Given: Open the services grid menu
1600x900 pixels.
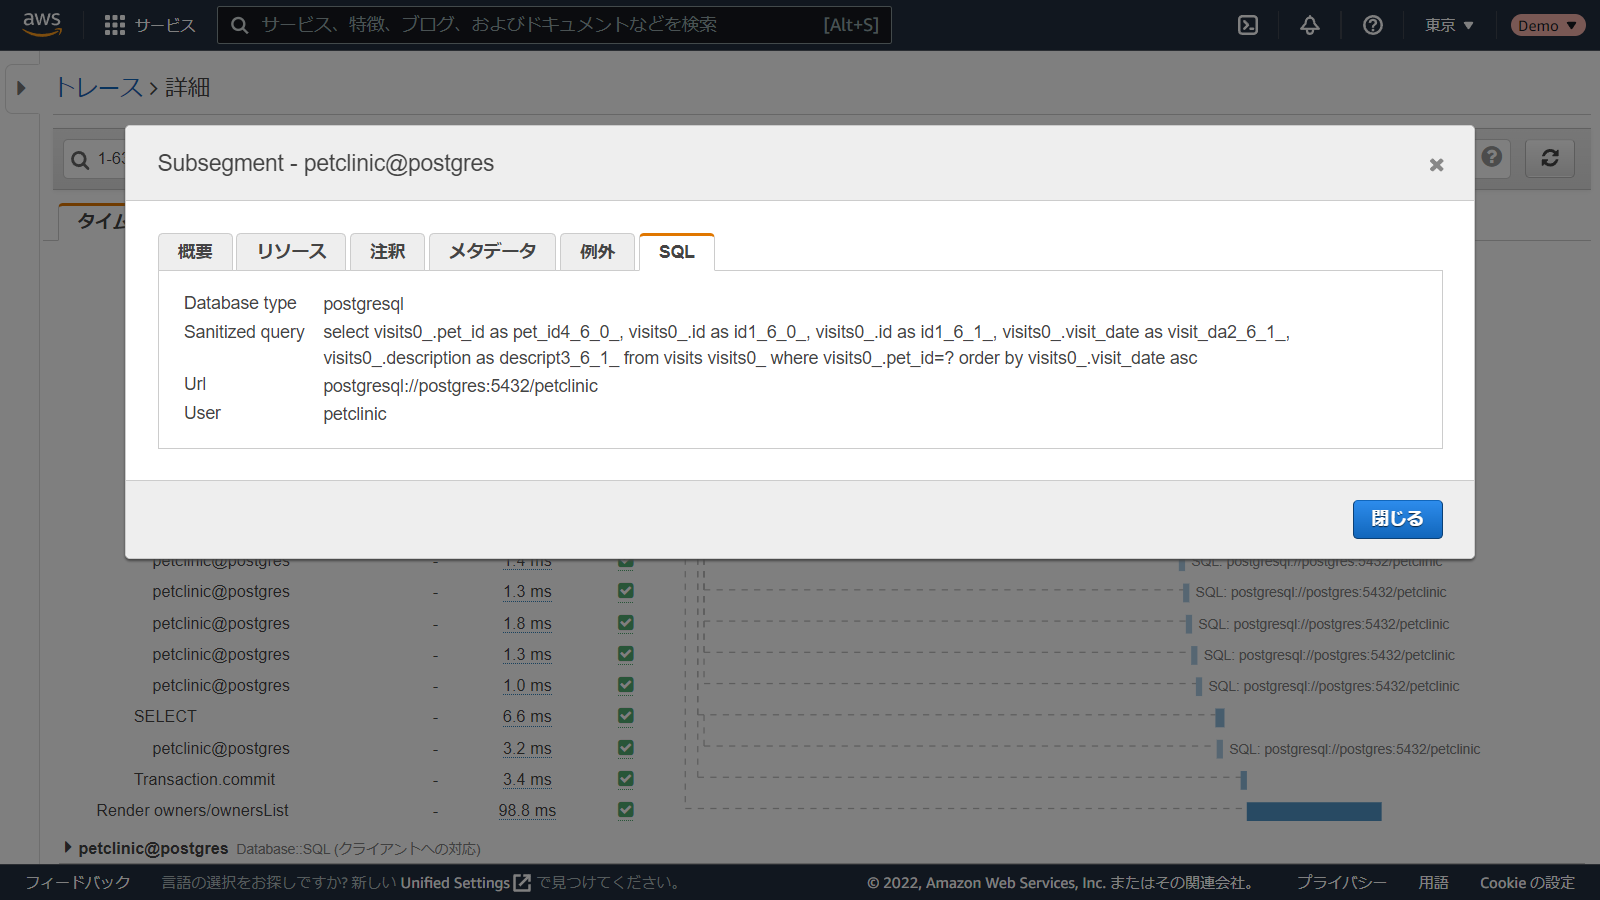Looking at the screenshot, I should pyautogui.click(x=115, y=25).
